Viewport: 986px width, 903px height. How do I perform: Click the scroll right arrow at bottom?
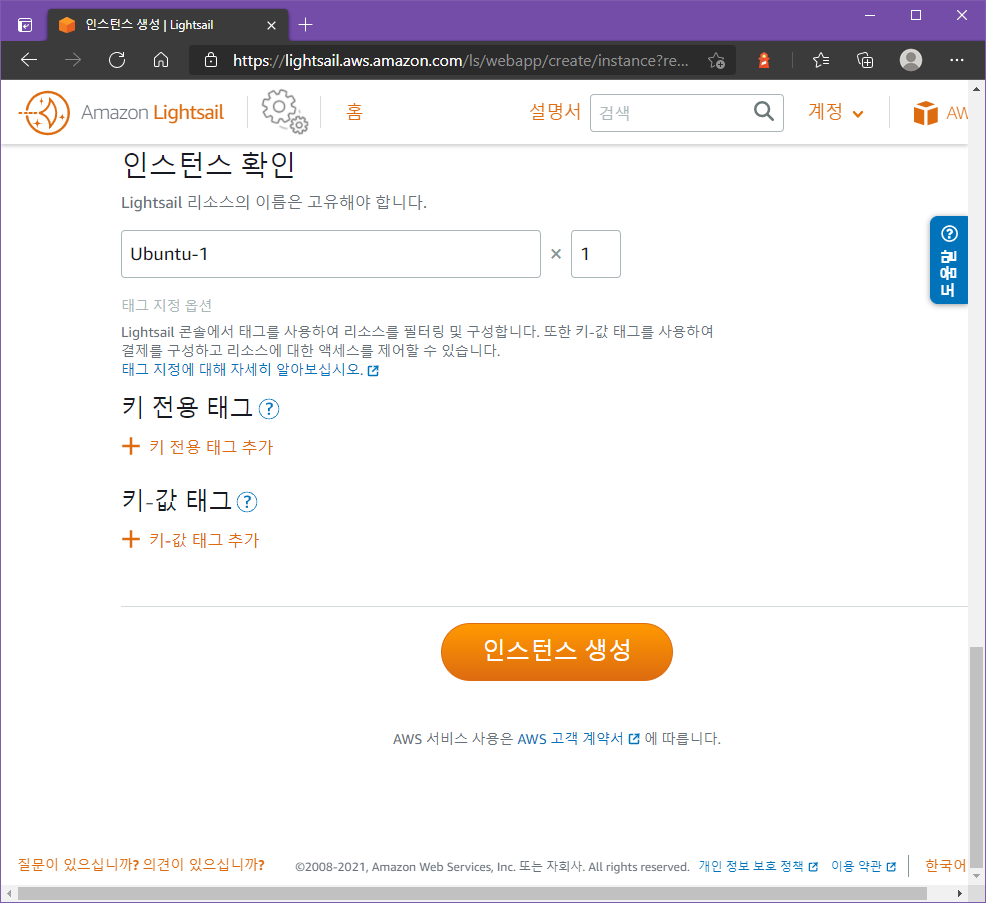(960, 894)
